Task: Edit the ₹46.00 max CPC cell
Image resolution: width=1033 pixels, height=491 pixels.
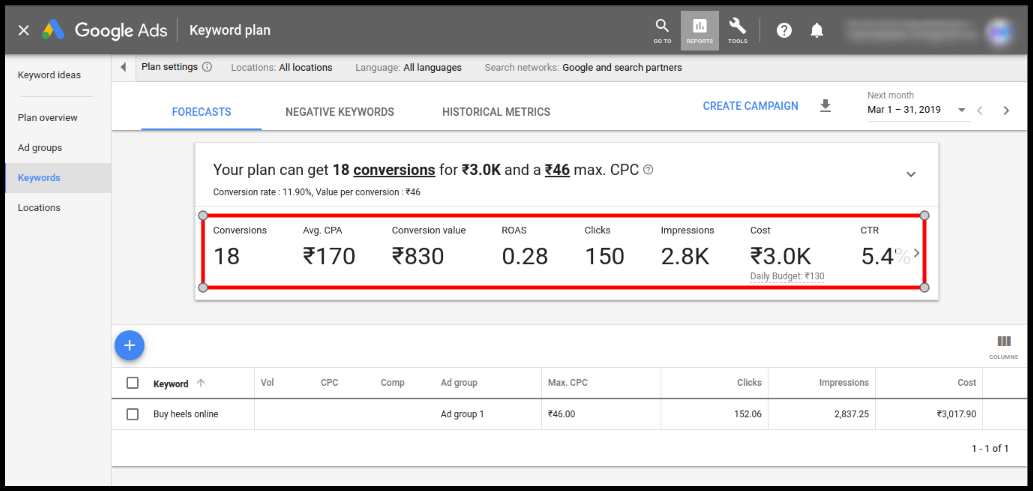Action: tap(561, 415)
